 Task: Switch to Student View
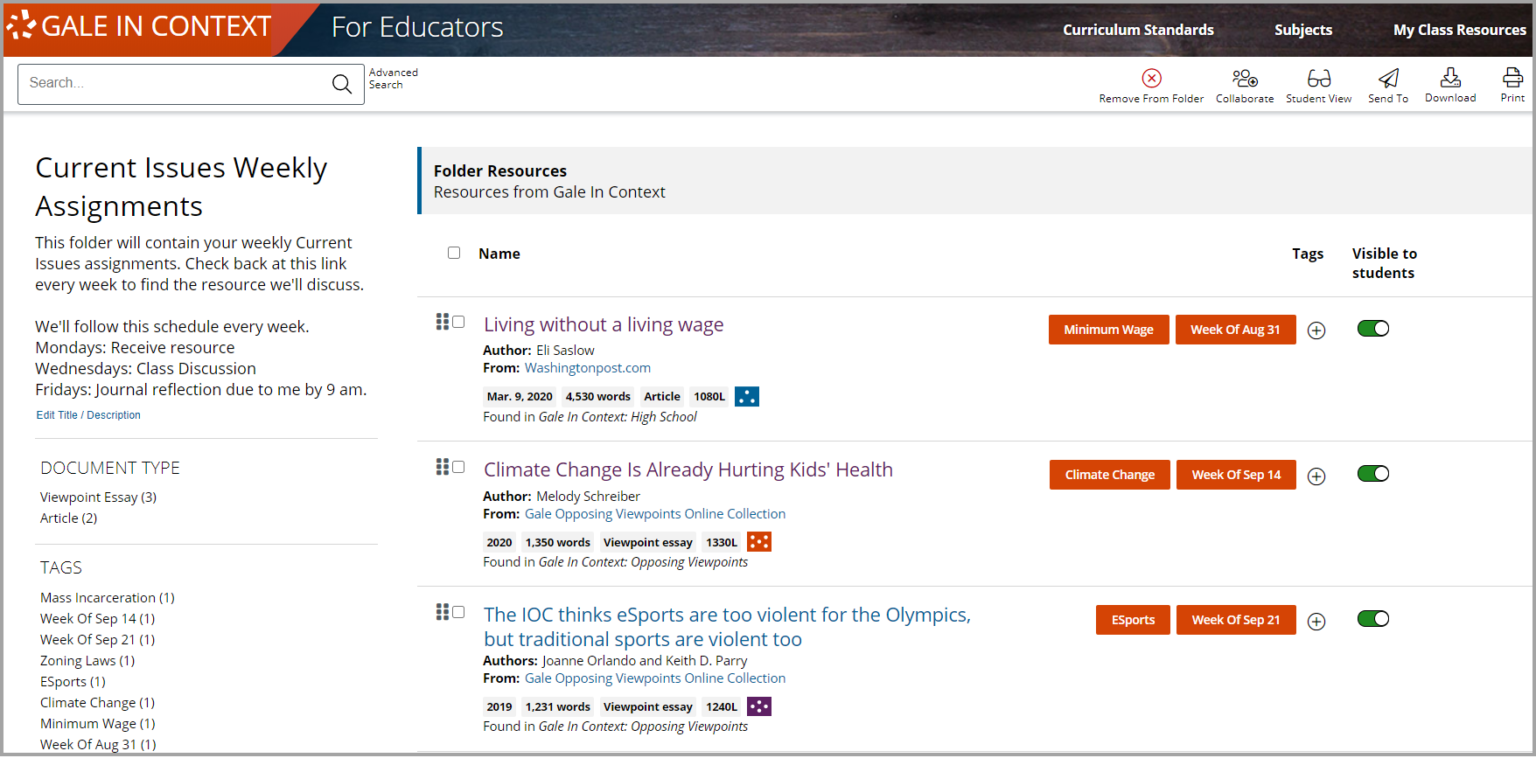(1318, 80)
